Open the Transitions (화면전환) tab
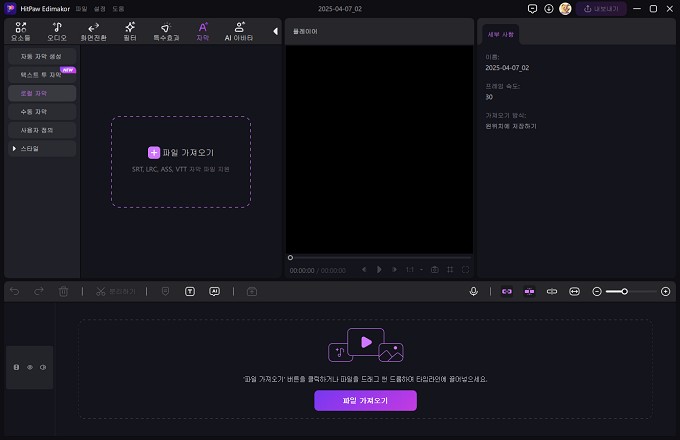The height and width of the screenshot is (440, 680). tap(93, 32)
